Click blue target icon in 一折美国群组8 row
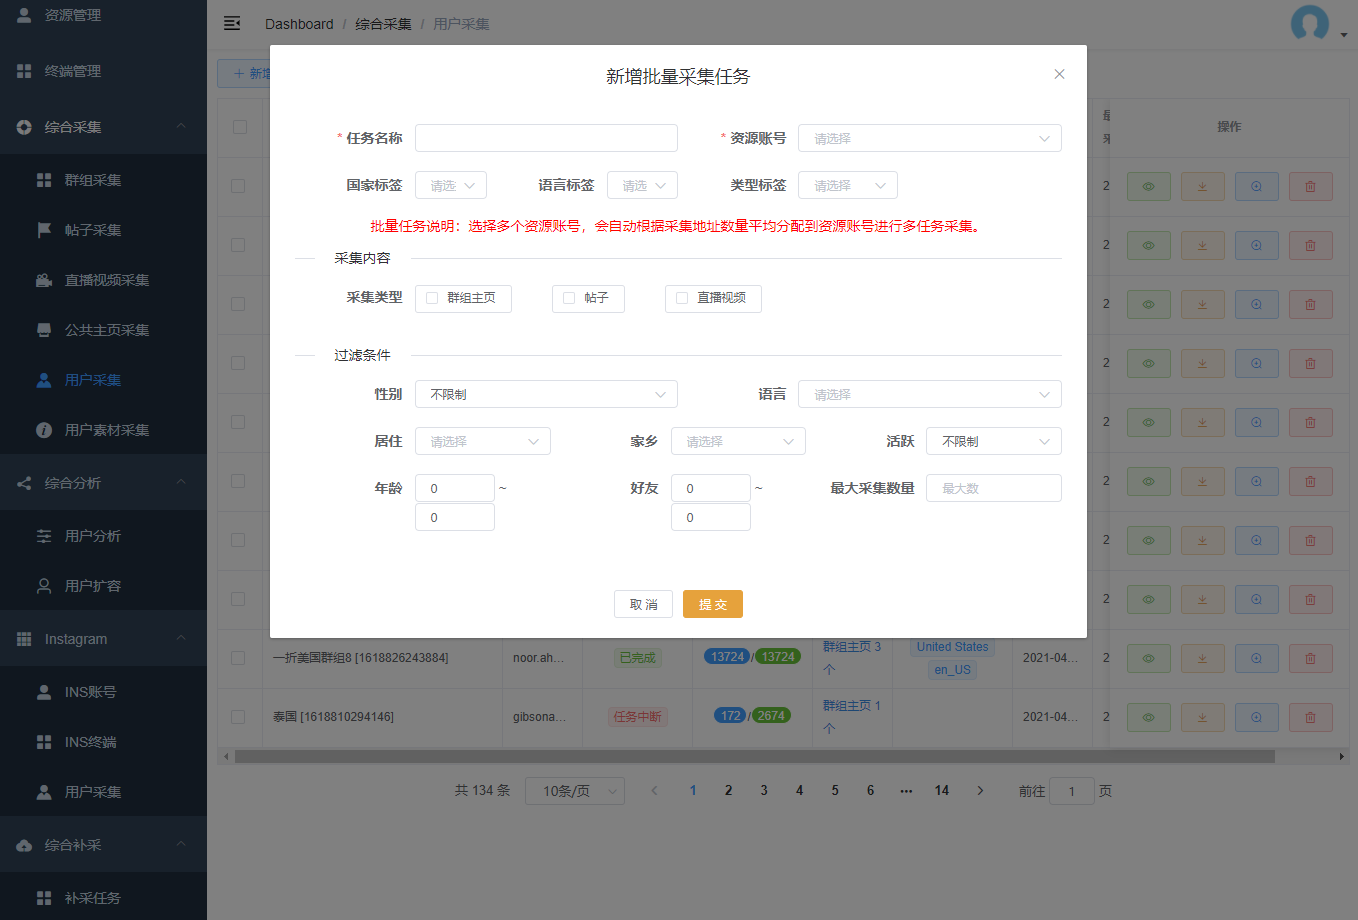Viewport: 1358px width, 920px height. pos(1257,658)
